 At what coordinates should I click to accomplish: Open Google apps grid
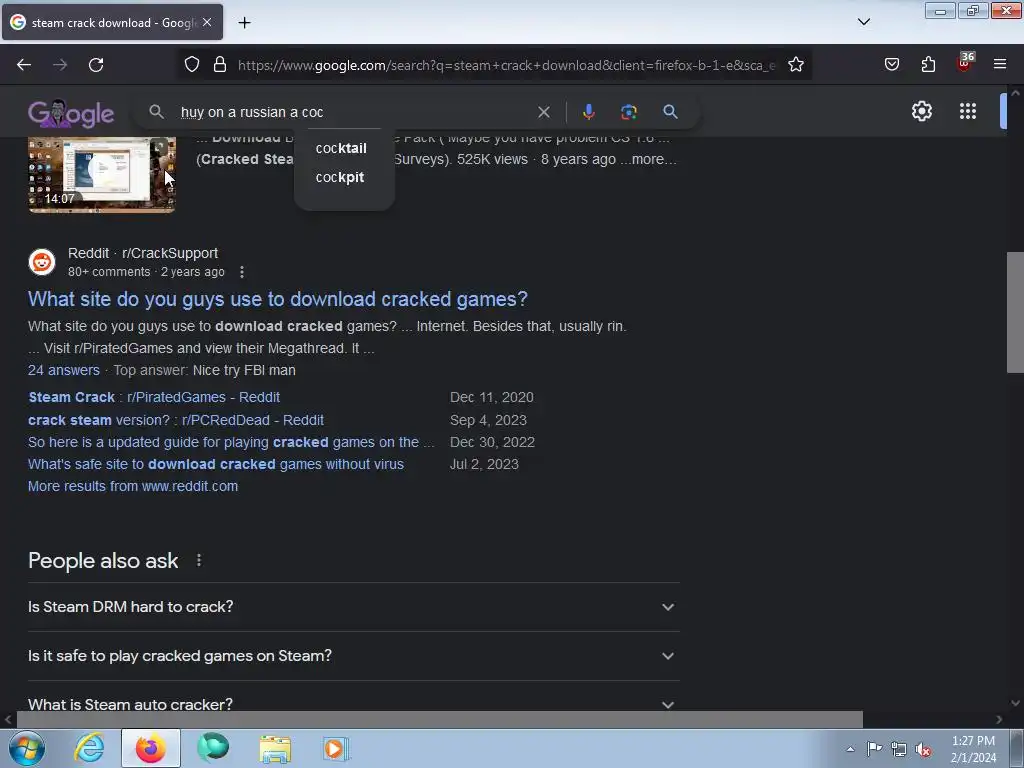click(968, 111)
